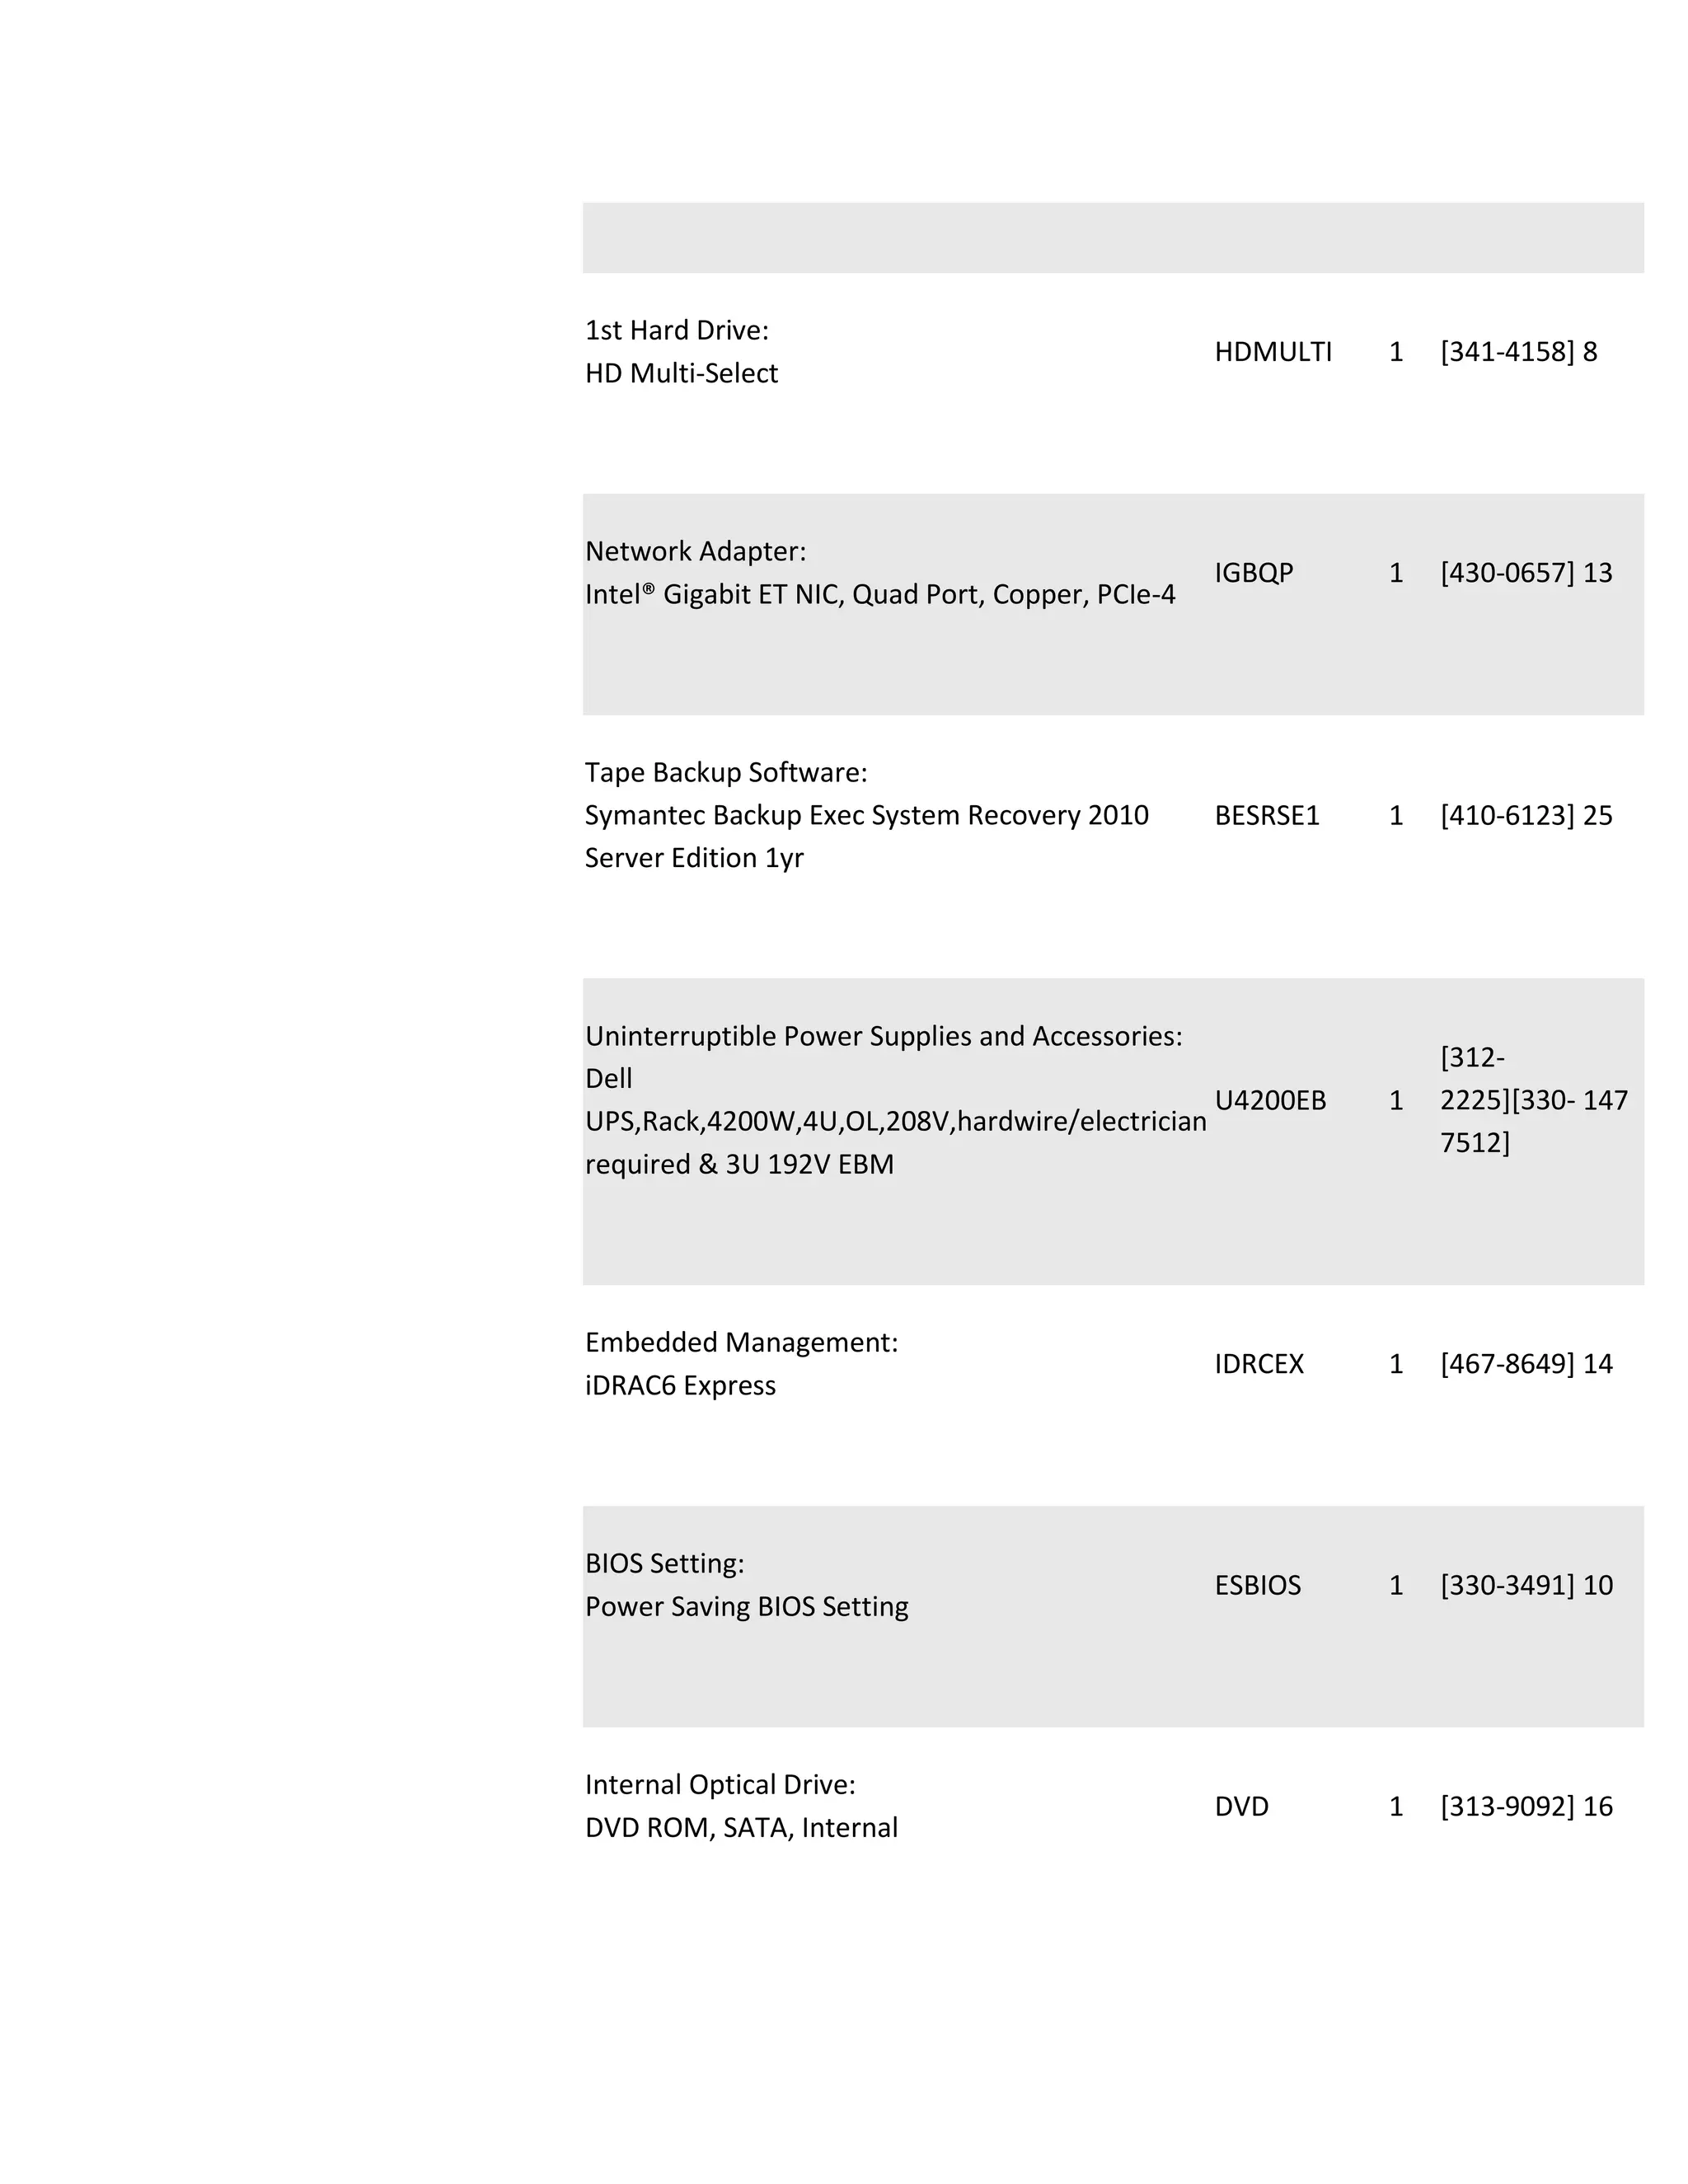The image size is (1688, 2184).
Task: Click the ESBIOS product code
Action: pyautogui.click(x=1257, y=1585)
